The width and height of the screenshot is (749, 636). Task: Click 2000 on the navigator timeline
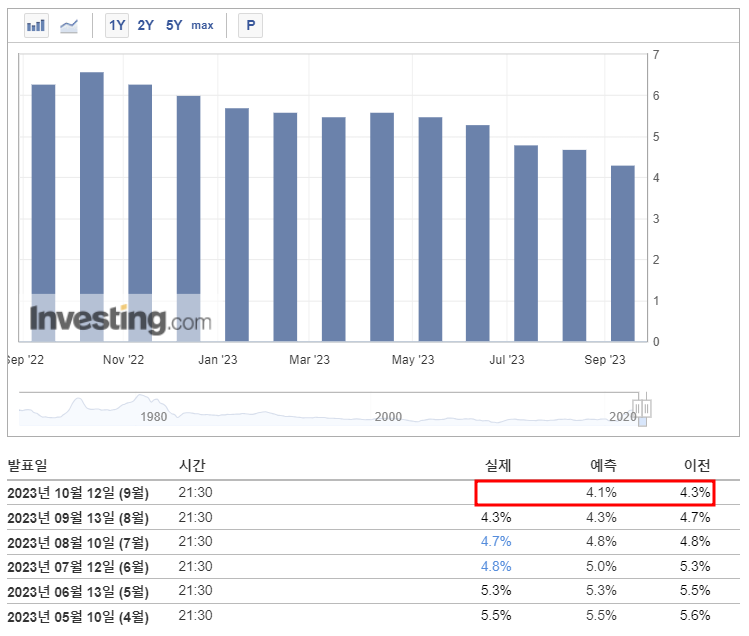(x=388, y=417)
